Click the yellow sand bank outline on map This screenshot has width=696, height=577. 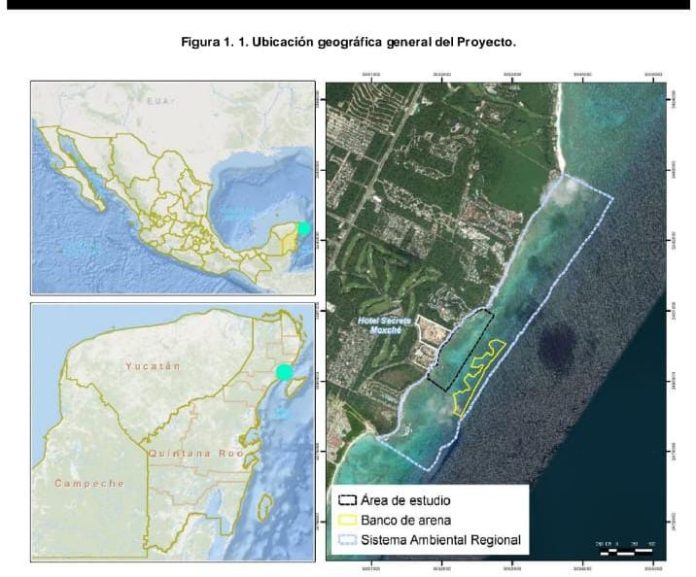479,378
